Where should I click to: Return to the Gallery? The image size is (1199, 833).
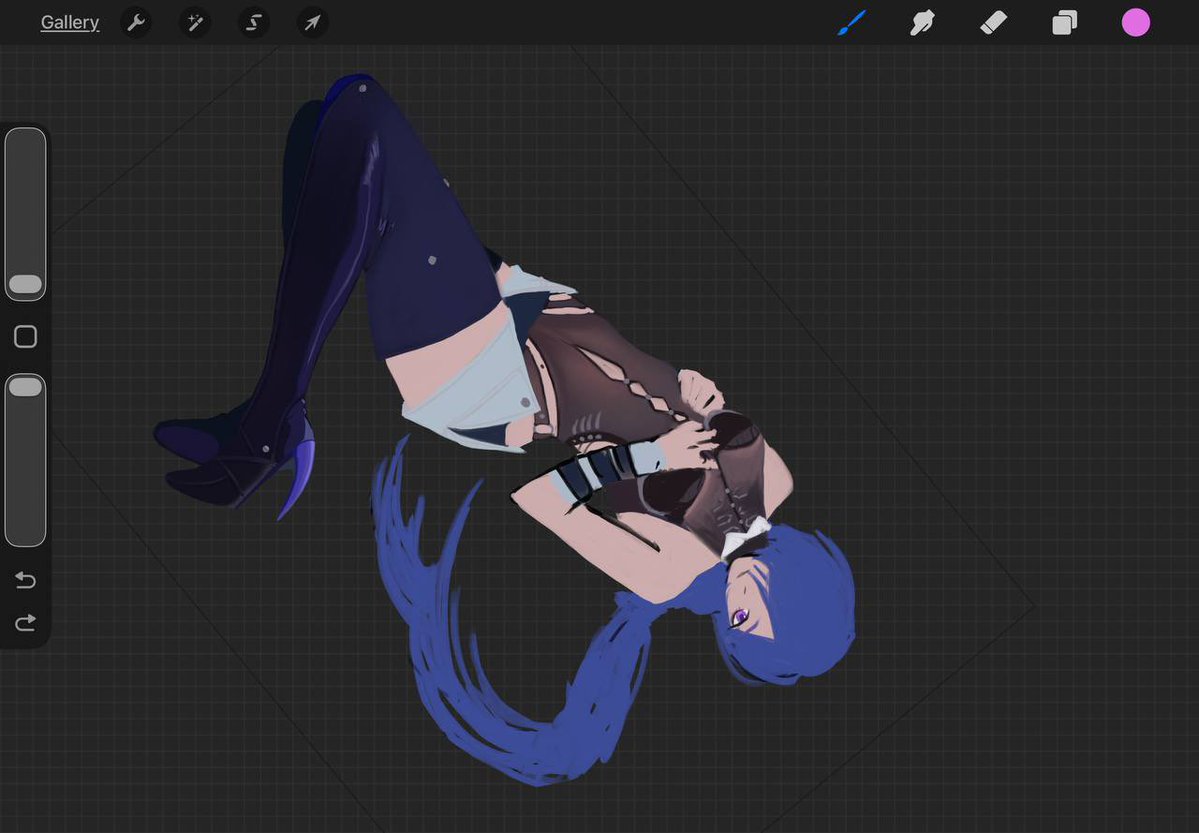70,22
